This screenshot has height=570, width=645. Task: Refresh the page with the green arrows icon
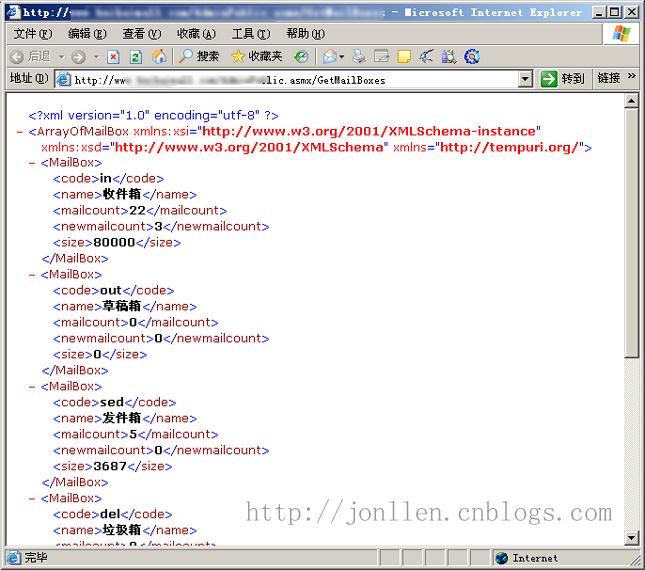point(136,57)
